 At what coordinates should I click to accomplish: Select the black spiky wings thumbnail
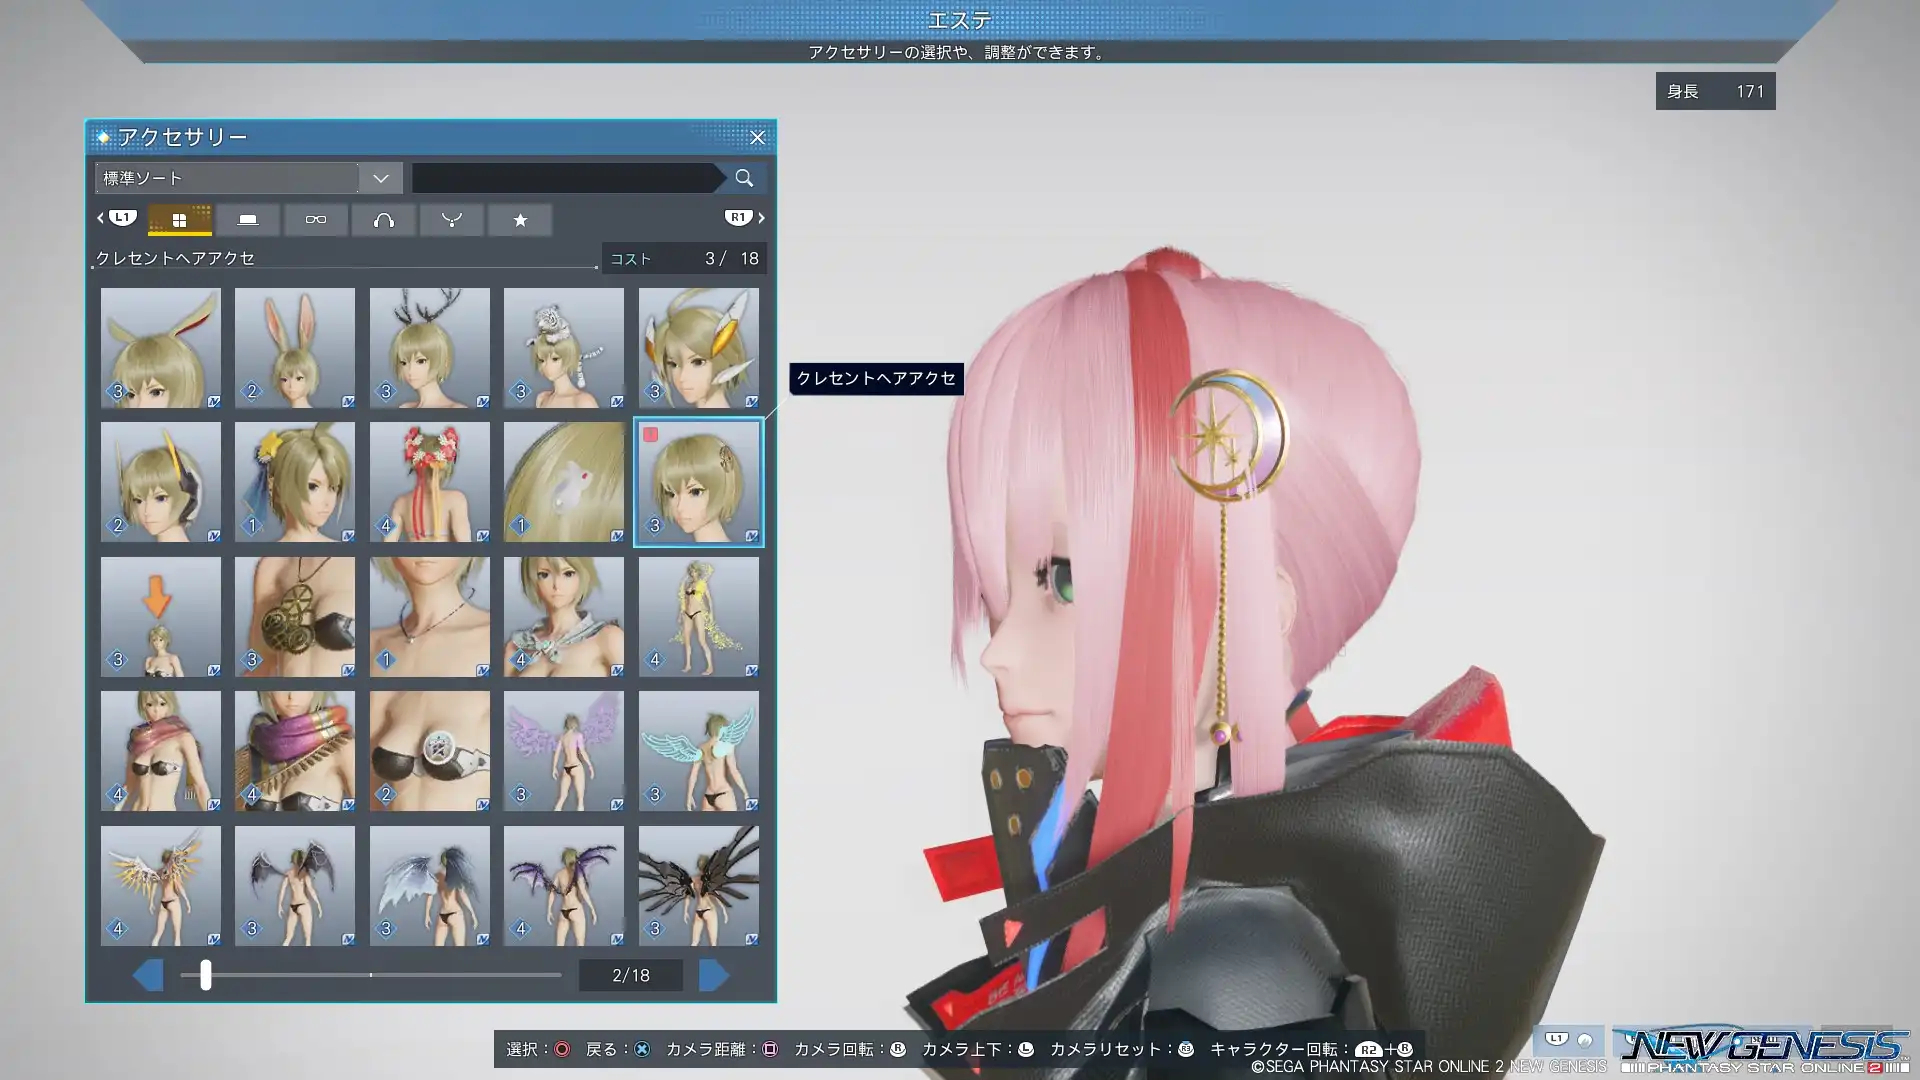click(x=699, y=886)
